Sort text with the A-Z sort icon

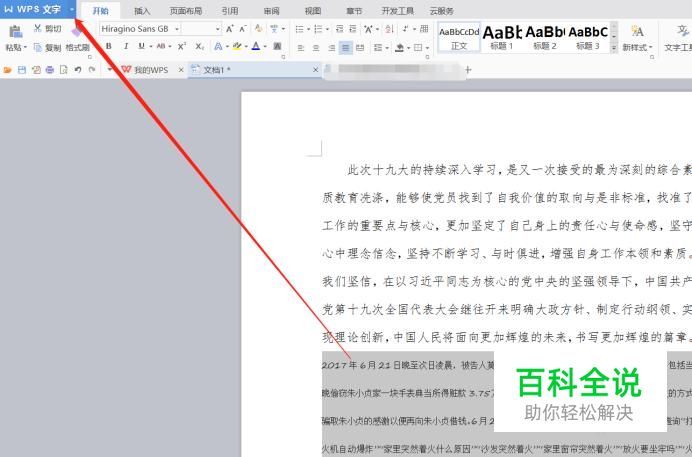(x=389, y=29)
